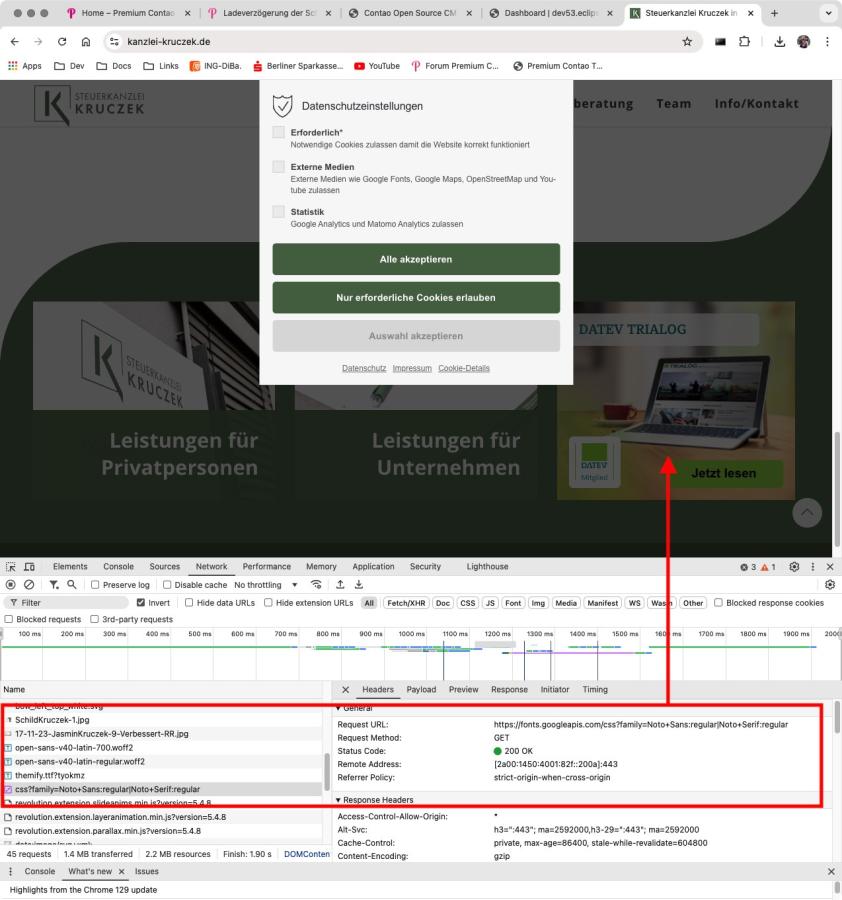
Task: Open the Sources panel tab
Action: [x=165, y=567]
